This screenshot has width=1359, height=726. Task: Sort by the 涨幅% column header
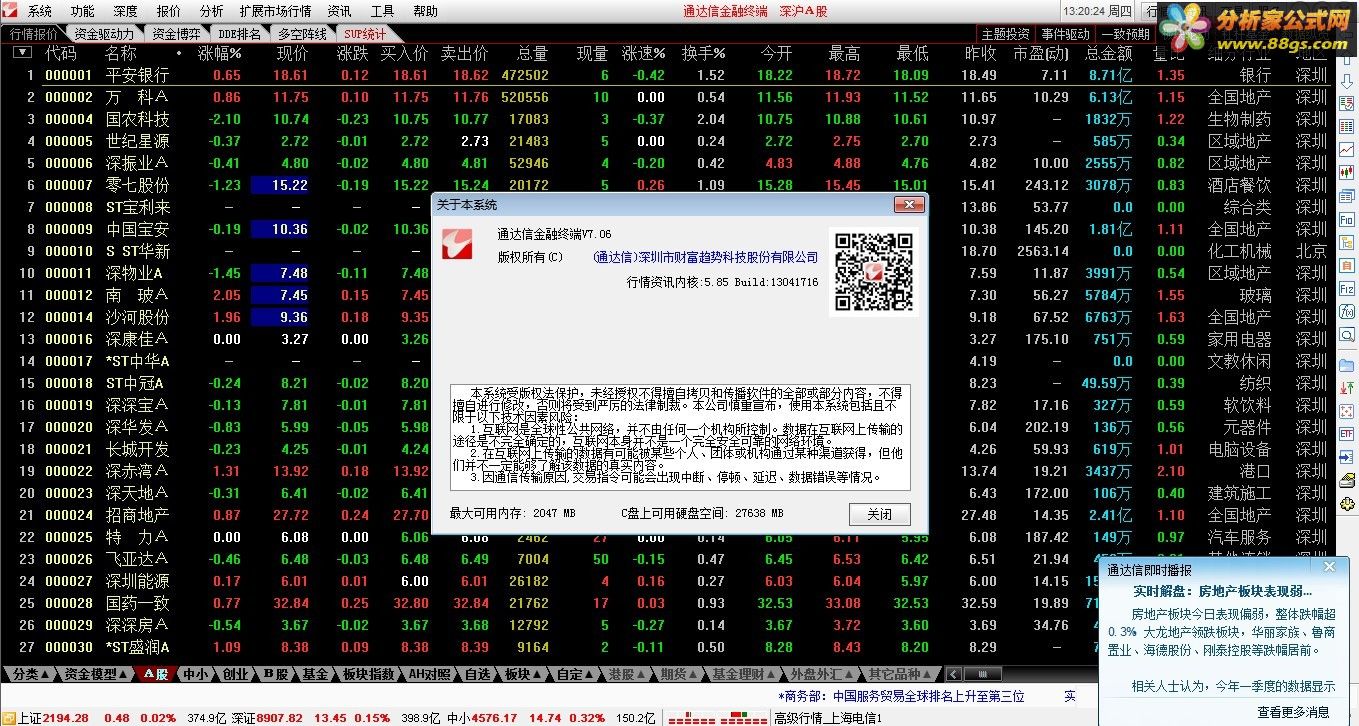pos(220,53)
